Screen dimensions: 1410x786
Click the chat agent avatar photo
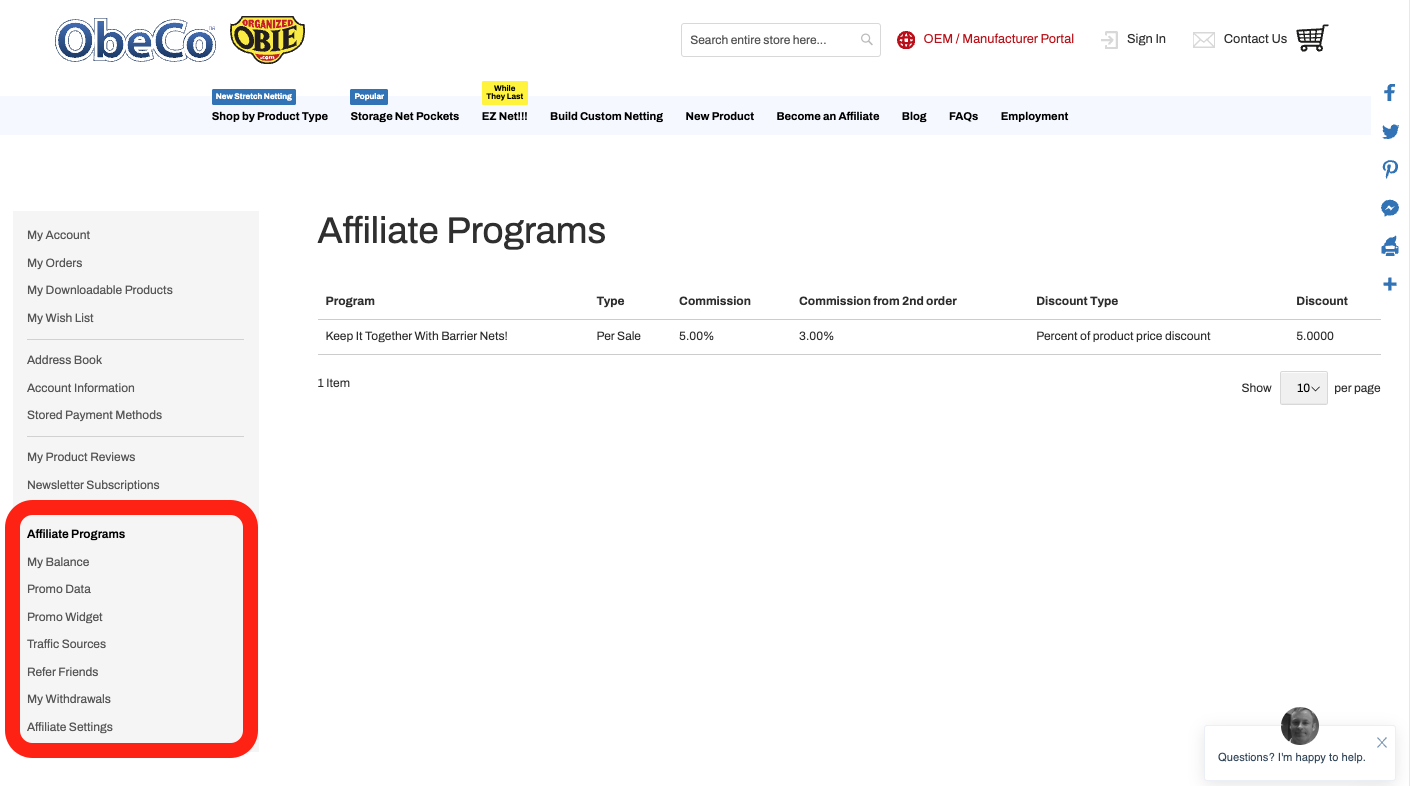[1299, 726]
